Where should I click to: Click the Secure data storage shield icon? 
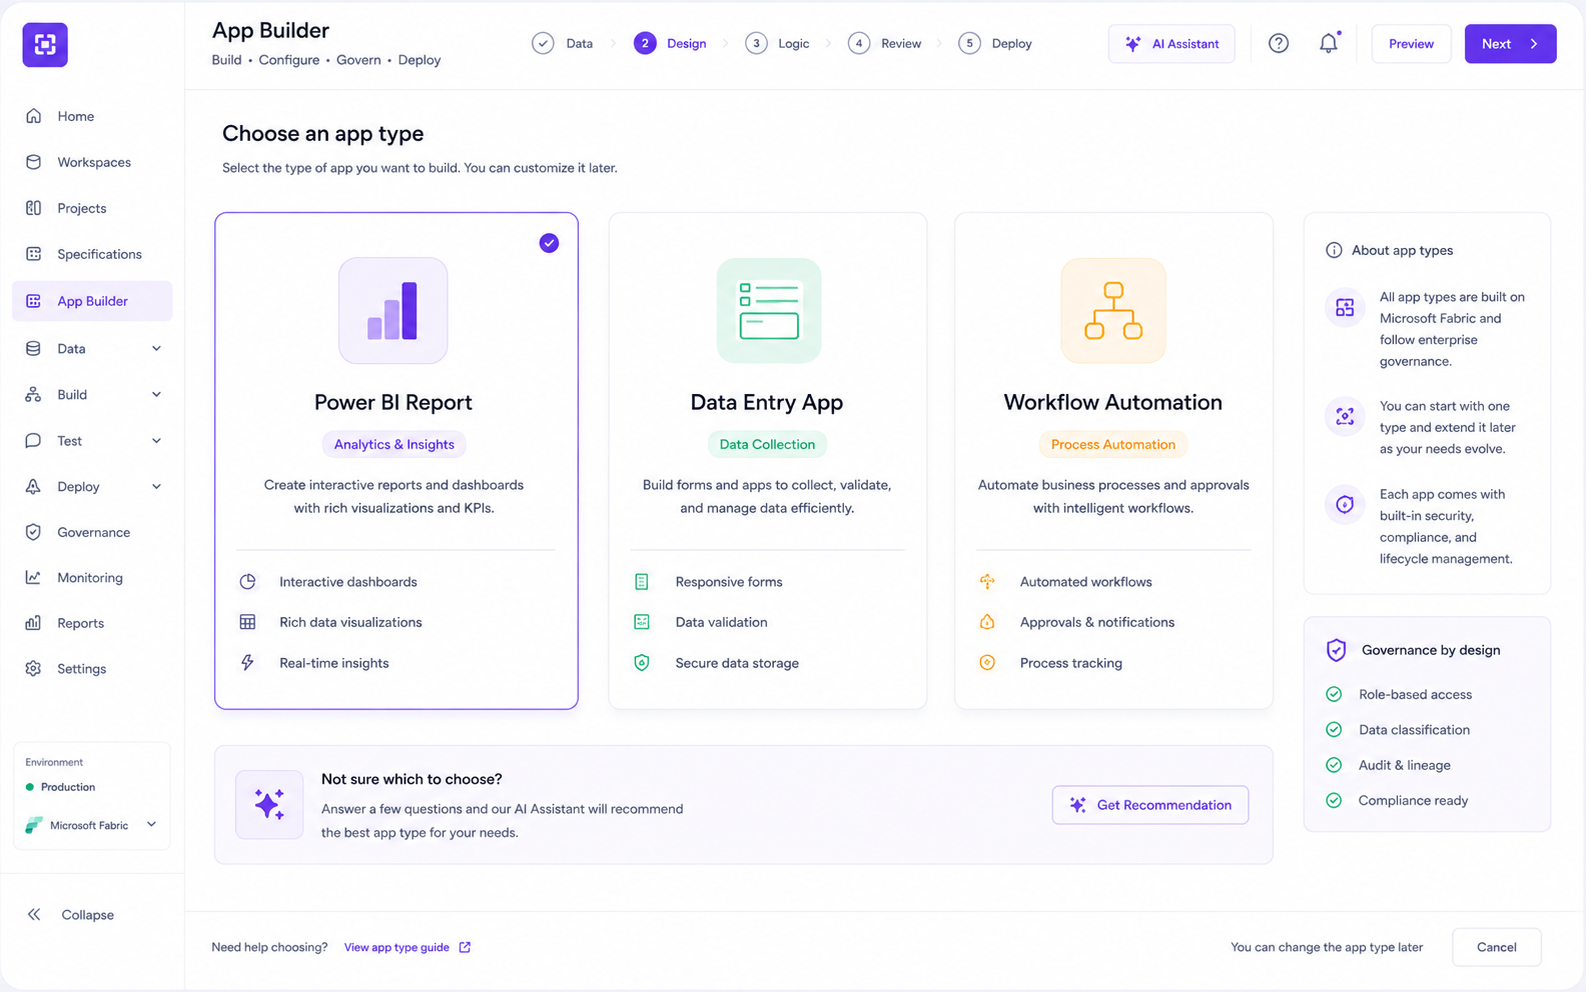pyautogui.click(x=642, y=663)
